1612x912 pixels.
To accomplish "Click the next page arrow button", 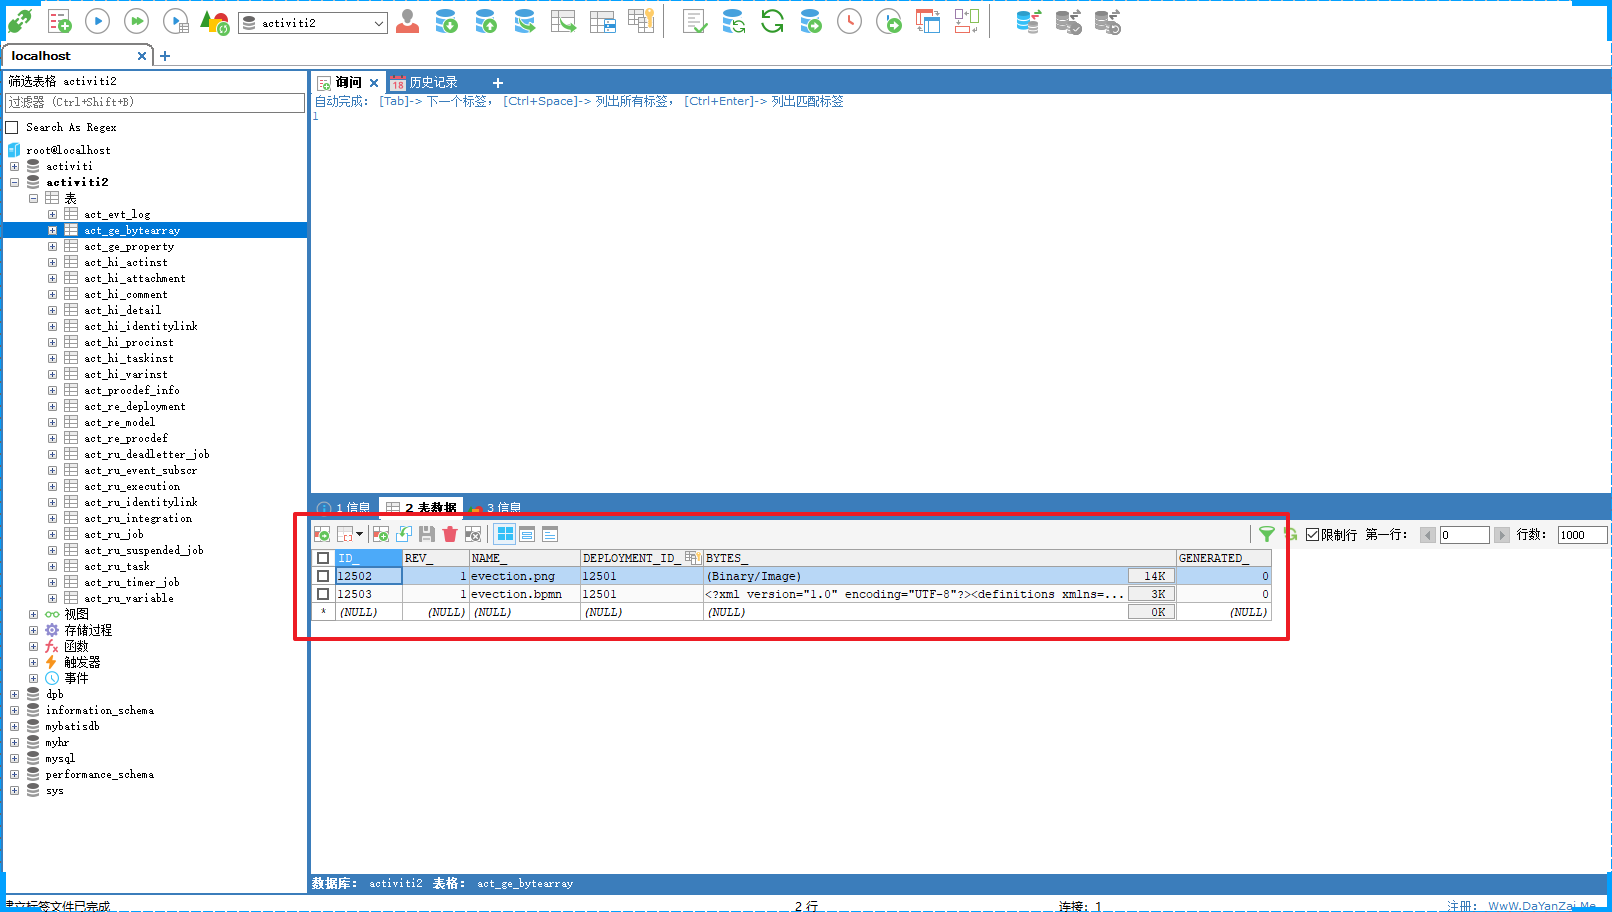I will (1502, 535).
